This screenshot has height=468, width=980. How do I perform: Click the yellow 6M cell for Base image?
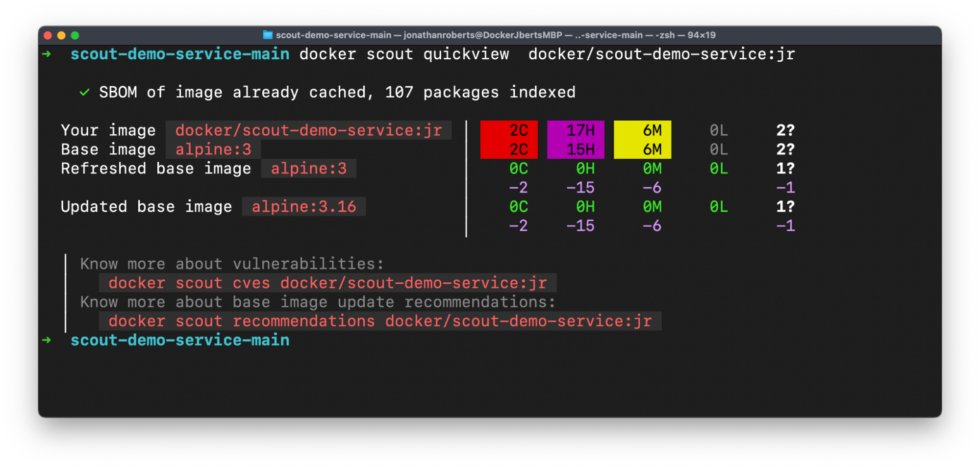pyautogui.click(x=642, y=149)
